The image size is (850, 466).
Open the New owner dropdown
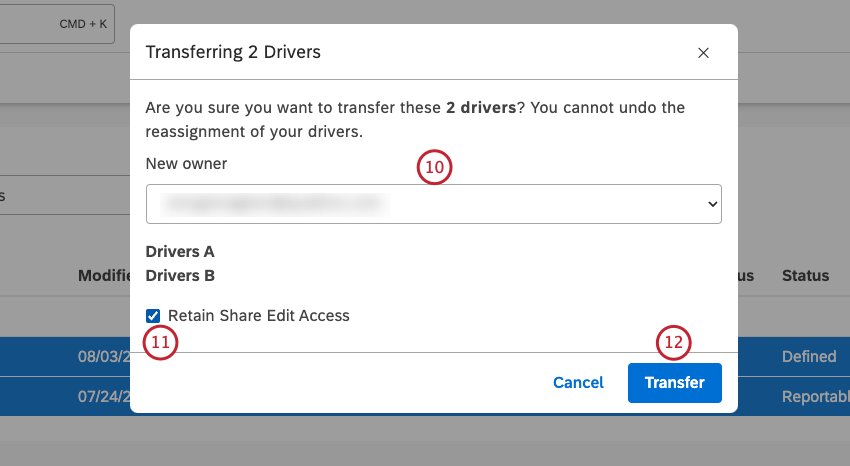[433, 203]
